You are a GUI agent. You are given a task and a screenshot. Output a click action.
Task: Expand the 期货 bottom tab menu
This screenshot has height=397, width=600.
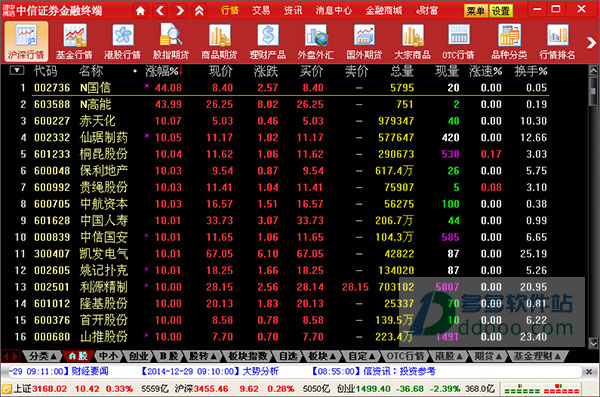coord(488,356)
